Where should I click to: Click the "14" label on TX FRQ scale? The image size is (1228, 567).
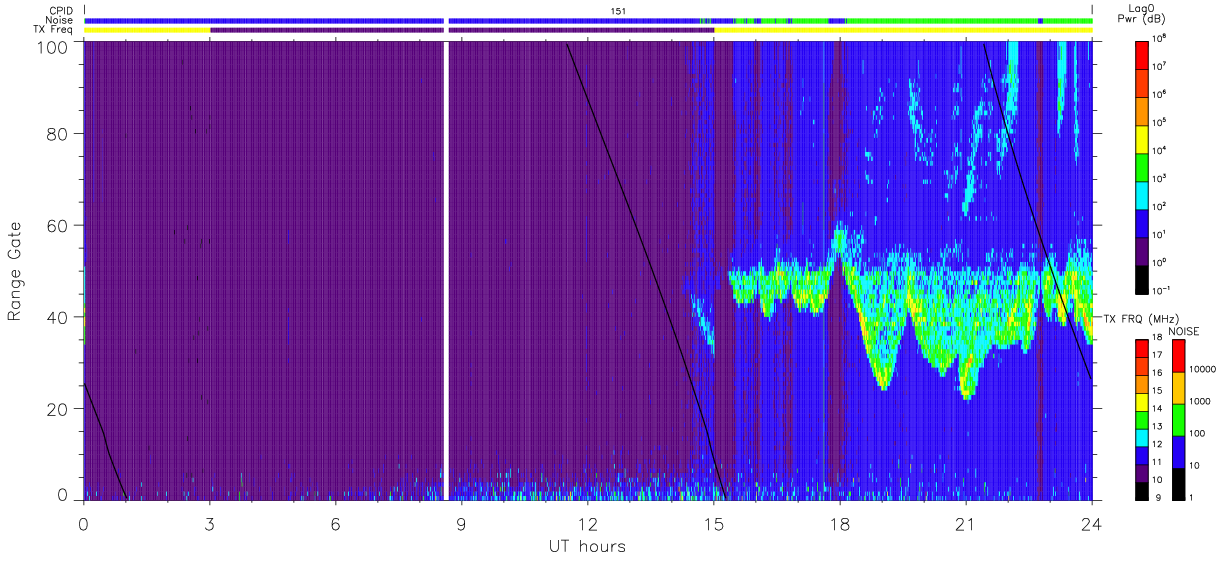point(1156,410)
